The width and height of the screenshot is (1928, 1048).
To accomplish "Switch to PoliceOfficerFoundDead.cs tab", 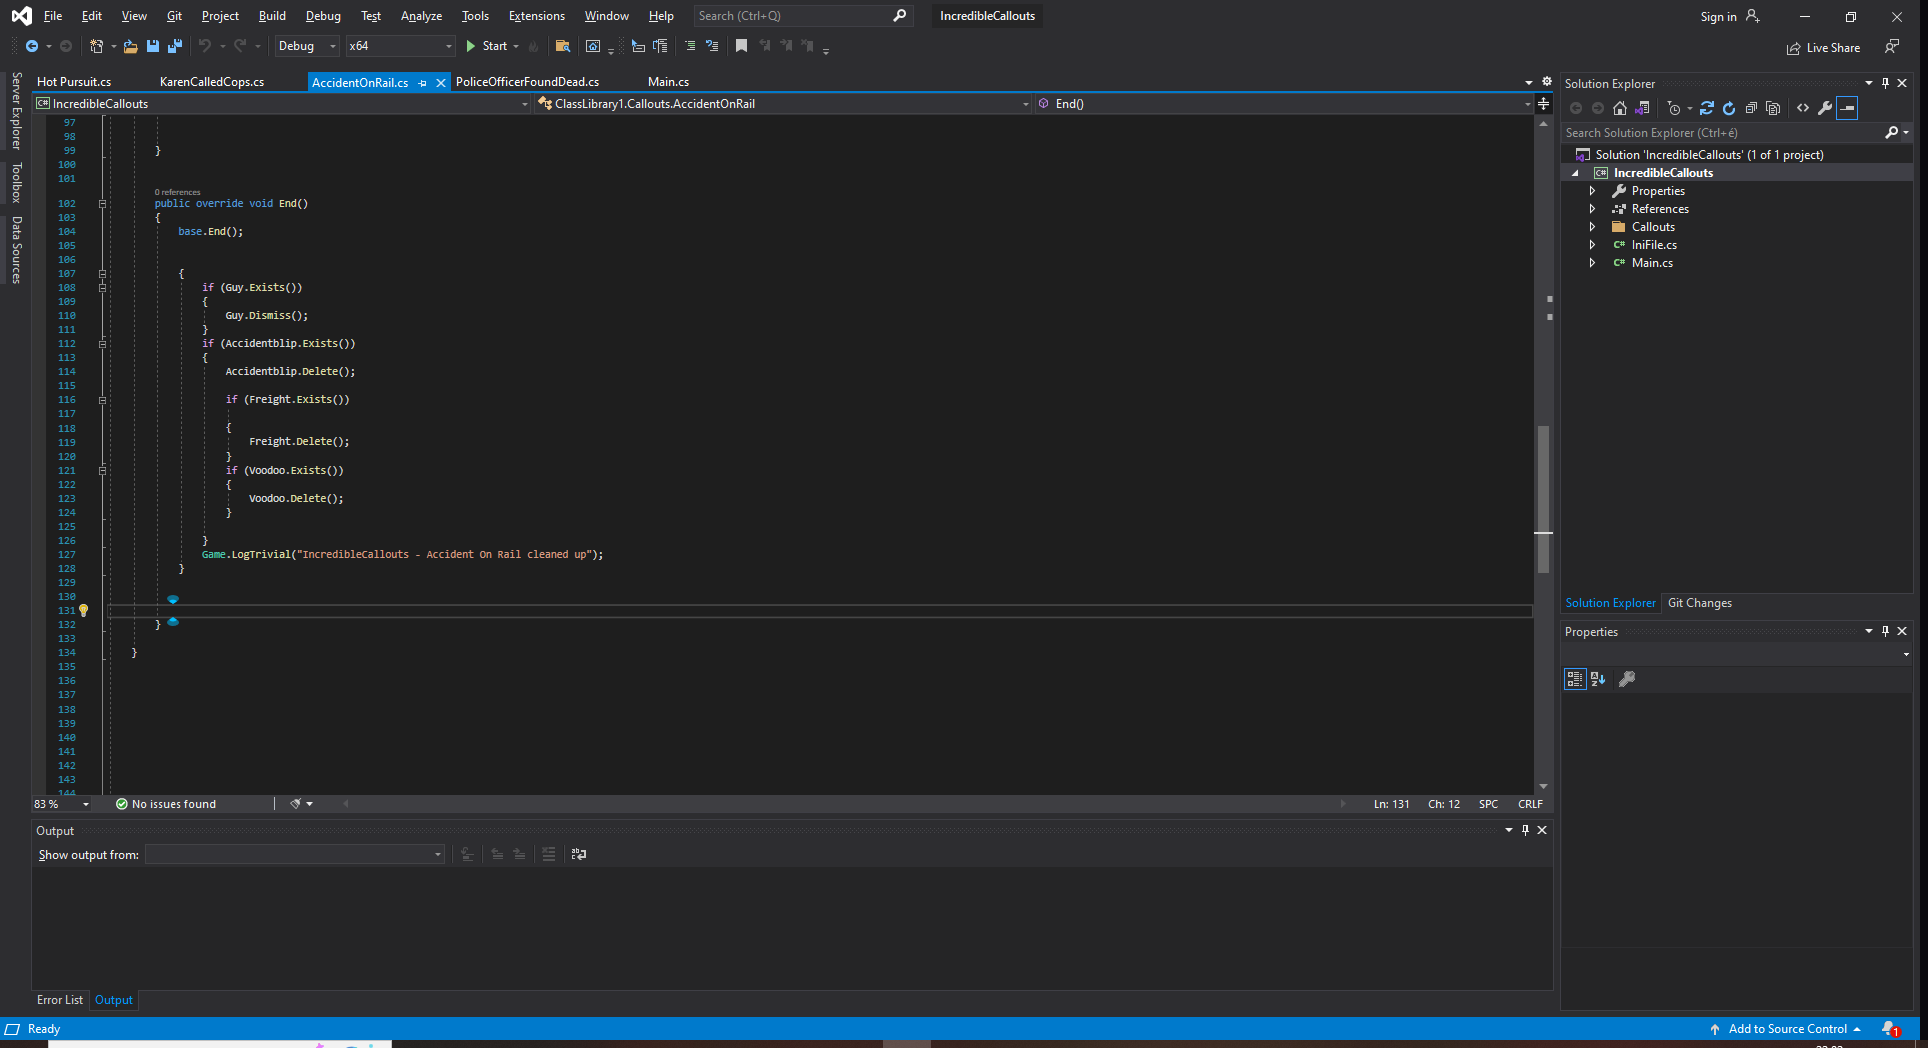I will tap(527, 82).
